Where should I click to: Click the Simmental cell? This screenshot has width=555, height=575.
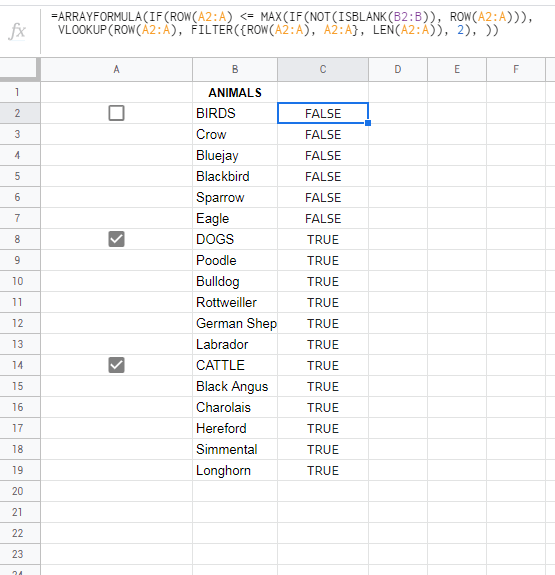pyautogui.click(x=235, y=449)
